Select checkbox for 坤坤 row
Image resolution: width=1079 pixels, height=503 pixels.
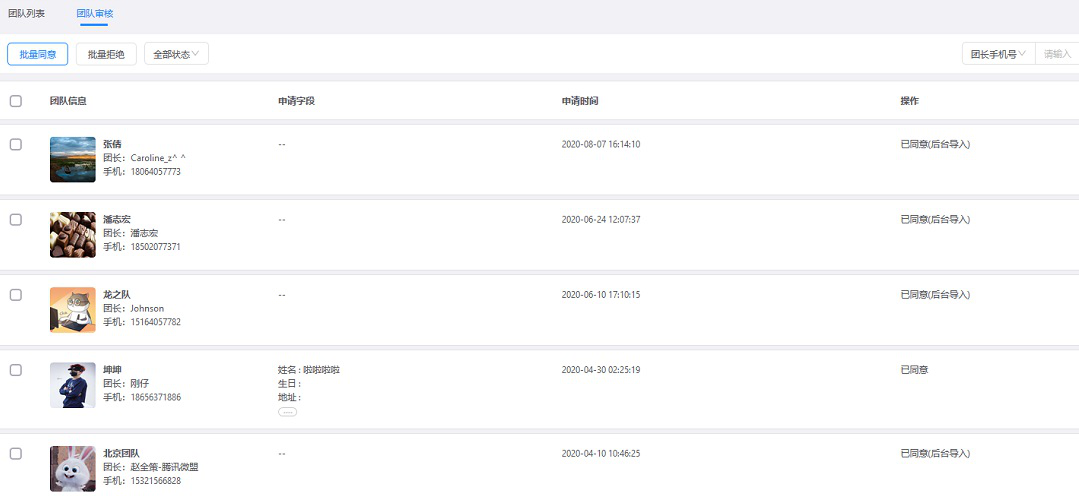pyautogui.click(x=16, y=370)
